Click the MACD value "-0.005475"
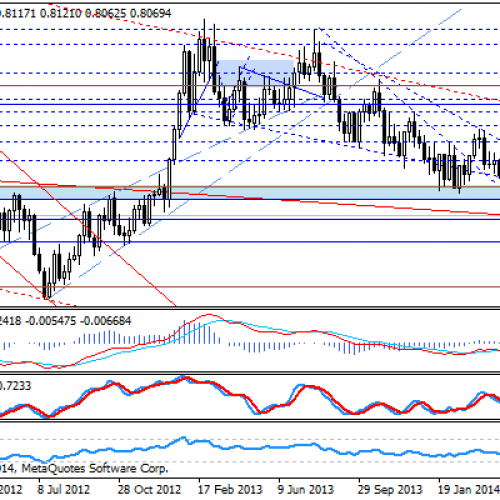 [51, 321]
